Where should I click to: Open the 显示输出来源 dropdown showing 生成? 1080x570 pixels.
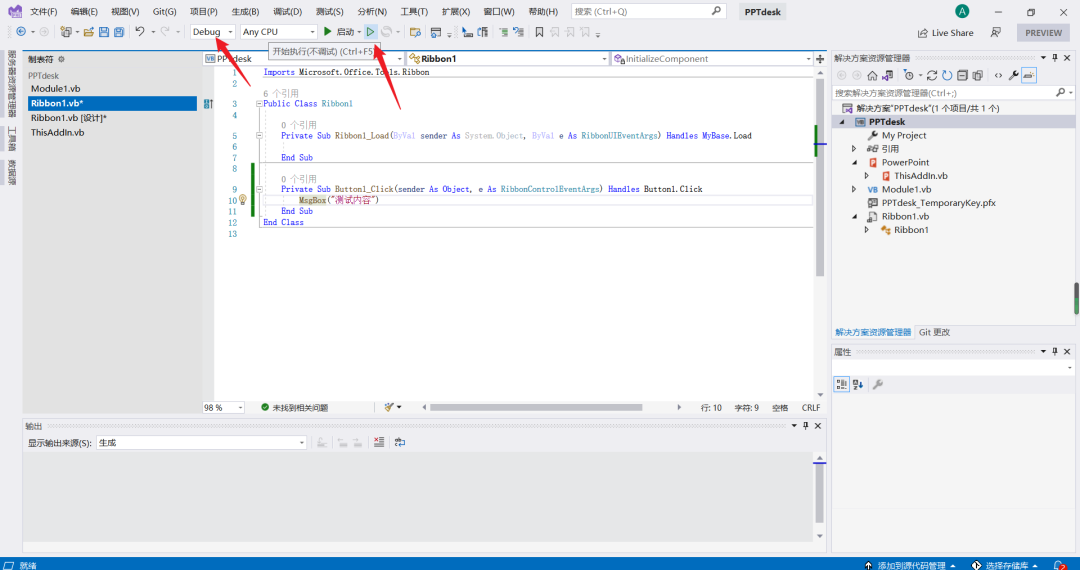[201, 443]
